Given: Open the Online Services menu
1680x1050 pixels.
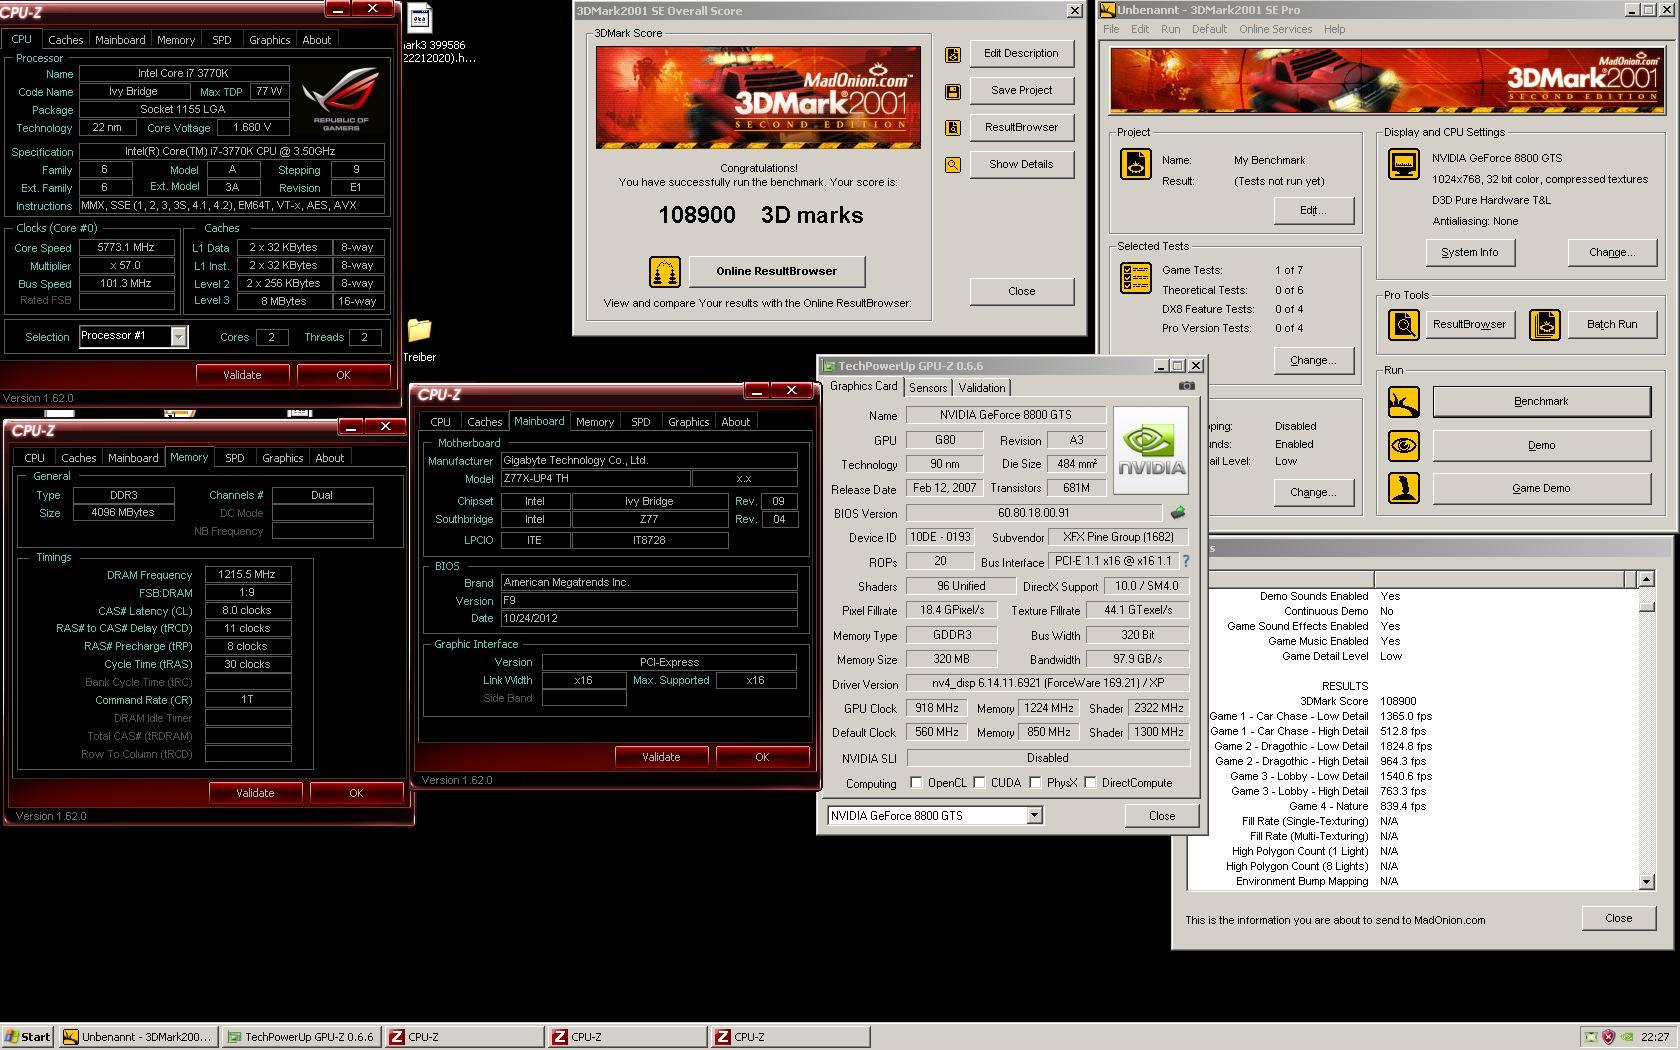Looking at the screenshot, I should [x=1275, y=29].
